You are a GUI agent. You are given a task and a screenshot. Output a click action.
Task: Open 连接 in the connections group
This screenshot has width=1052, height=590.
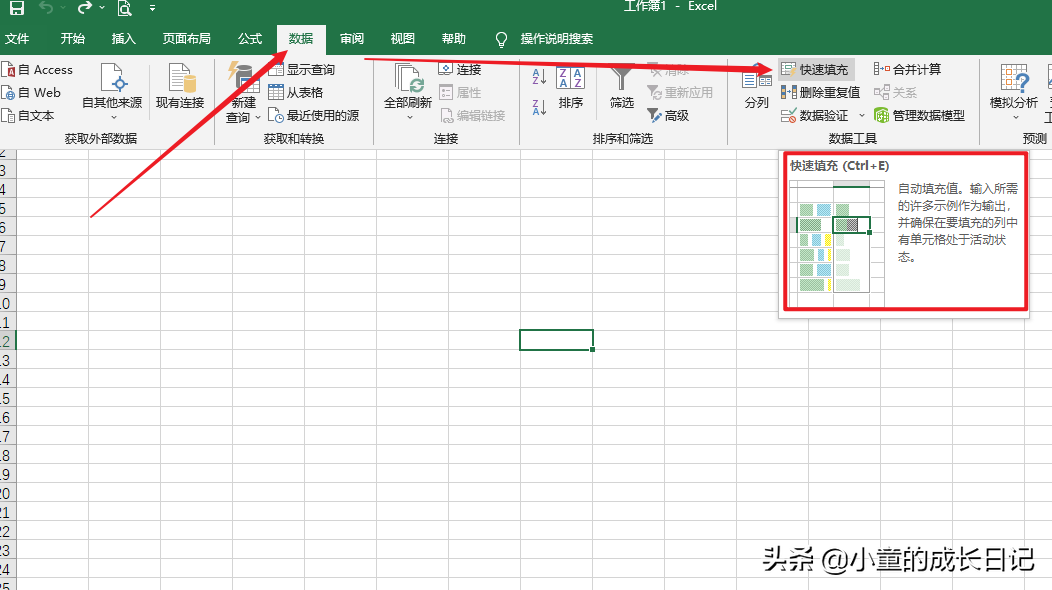pos(460,70)
